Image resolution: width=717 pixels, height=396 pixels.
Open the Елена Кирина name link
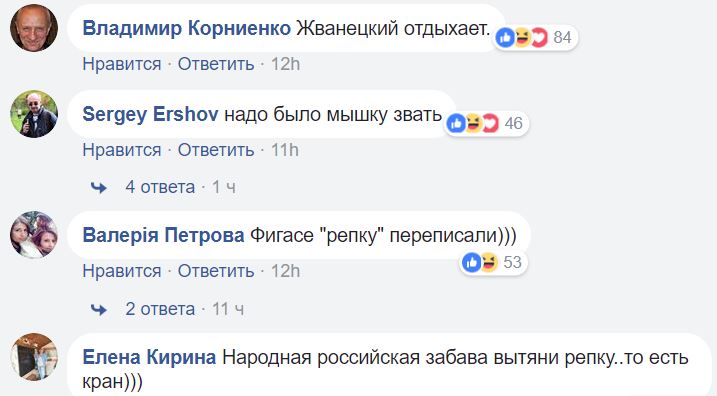pyautogui.click(x=149, y=357)
